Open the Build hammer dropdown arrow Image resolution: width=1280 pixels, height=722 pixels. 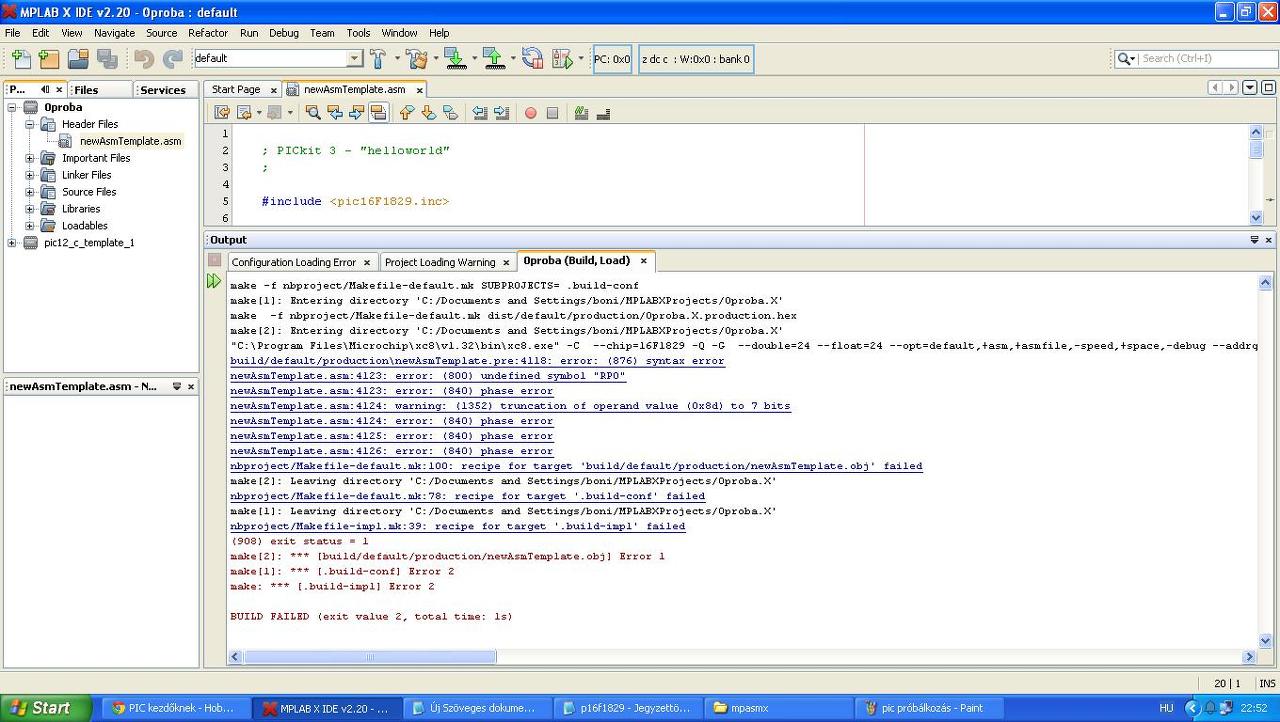(x=397, y=59)
